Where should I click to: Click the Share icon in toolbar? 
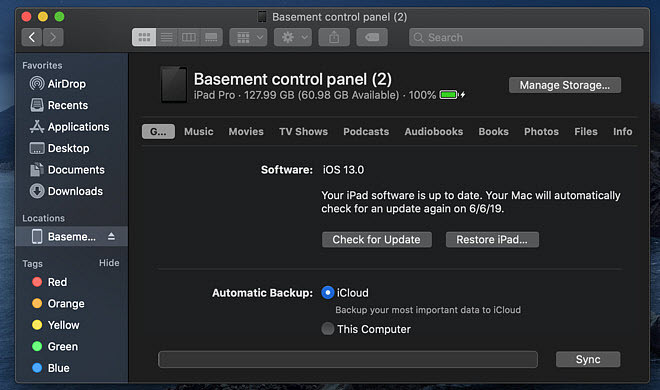pos(334,37)
